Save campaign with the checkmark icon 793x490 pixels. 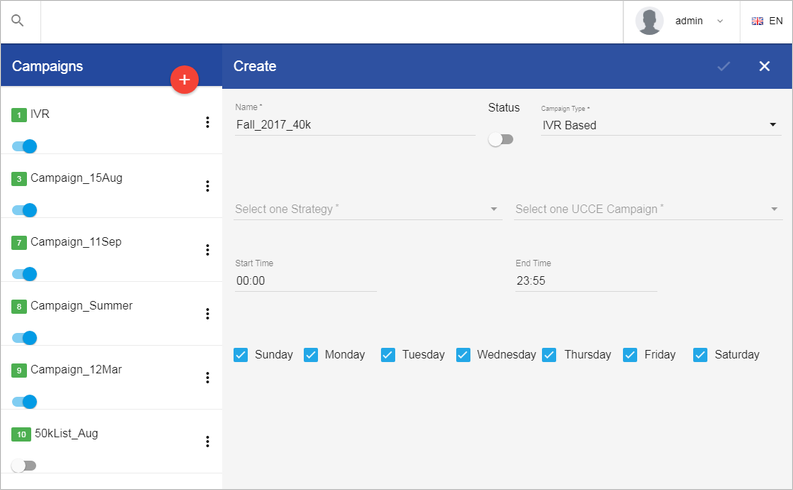tap(724, 66)
